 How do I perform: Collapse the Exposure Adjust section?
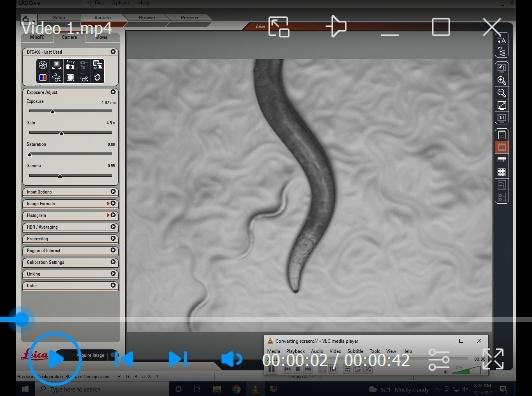point(113,92)
